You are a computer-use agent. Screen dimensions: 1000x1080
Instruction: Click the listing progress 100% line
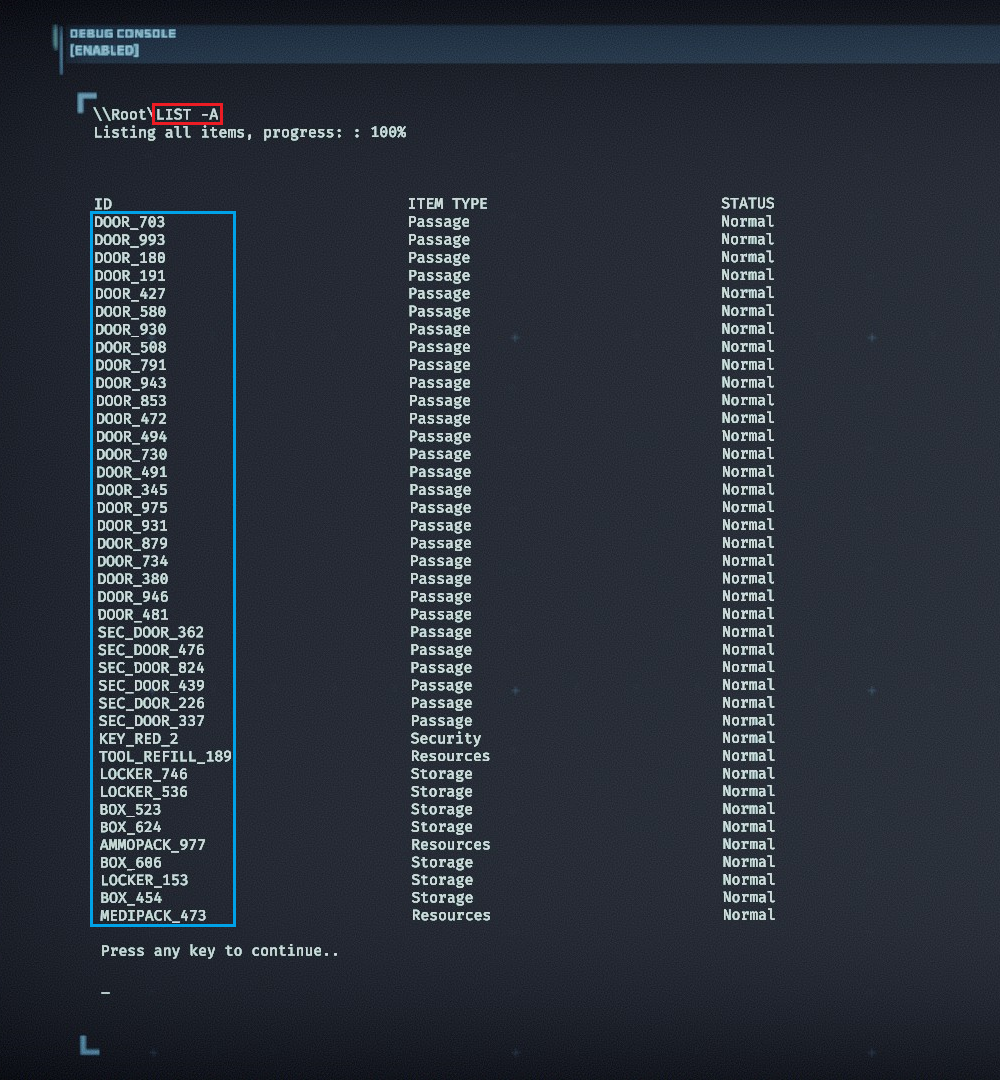(249, 132)
